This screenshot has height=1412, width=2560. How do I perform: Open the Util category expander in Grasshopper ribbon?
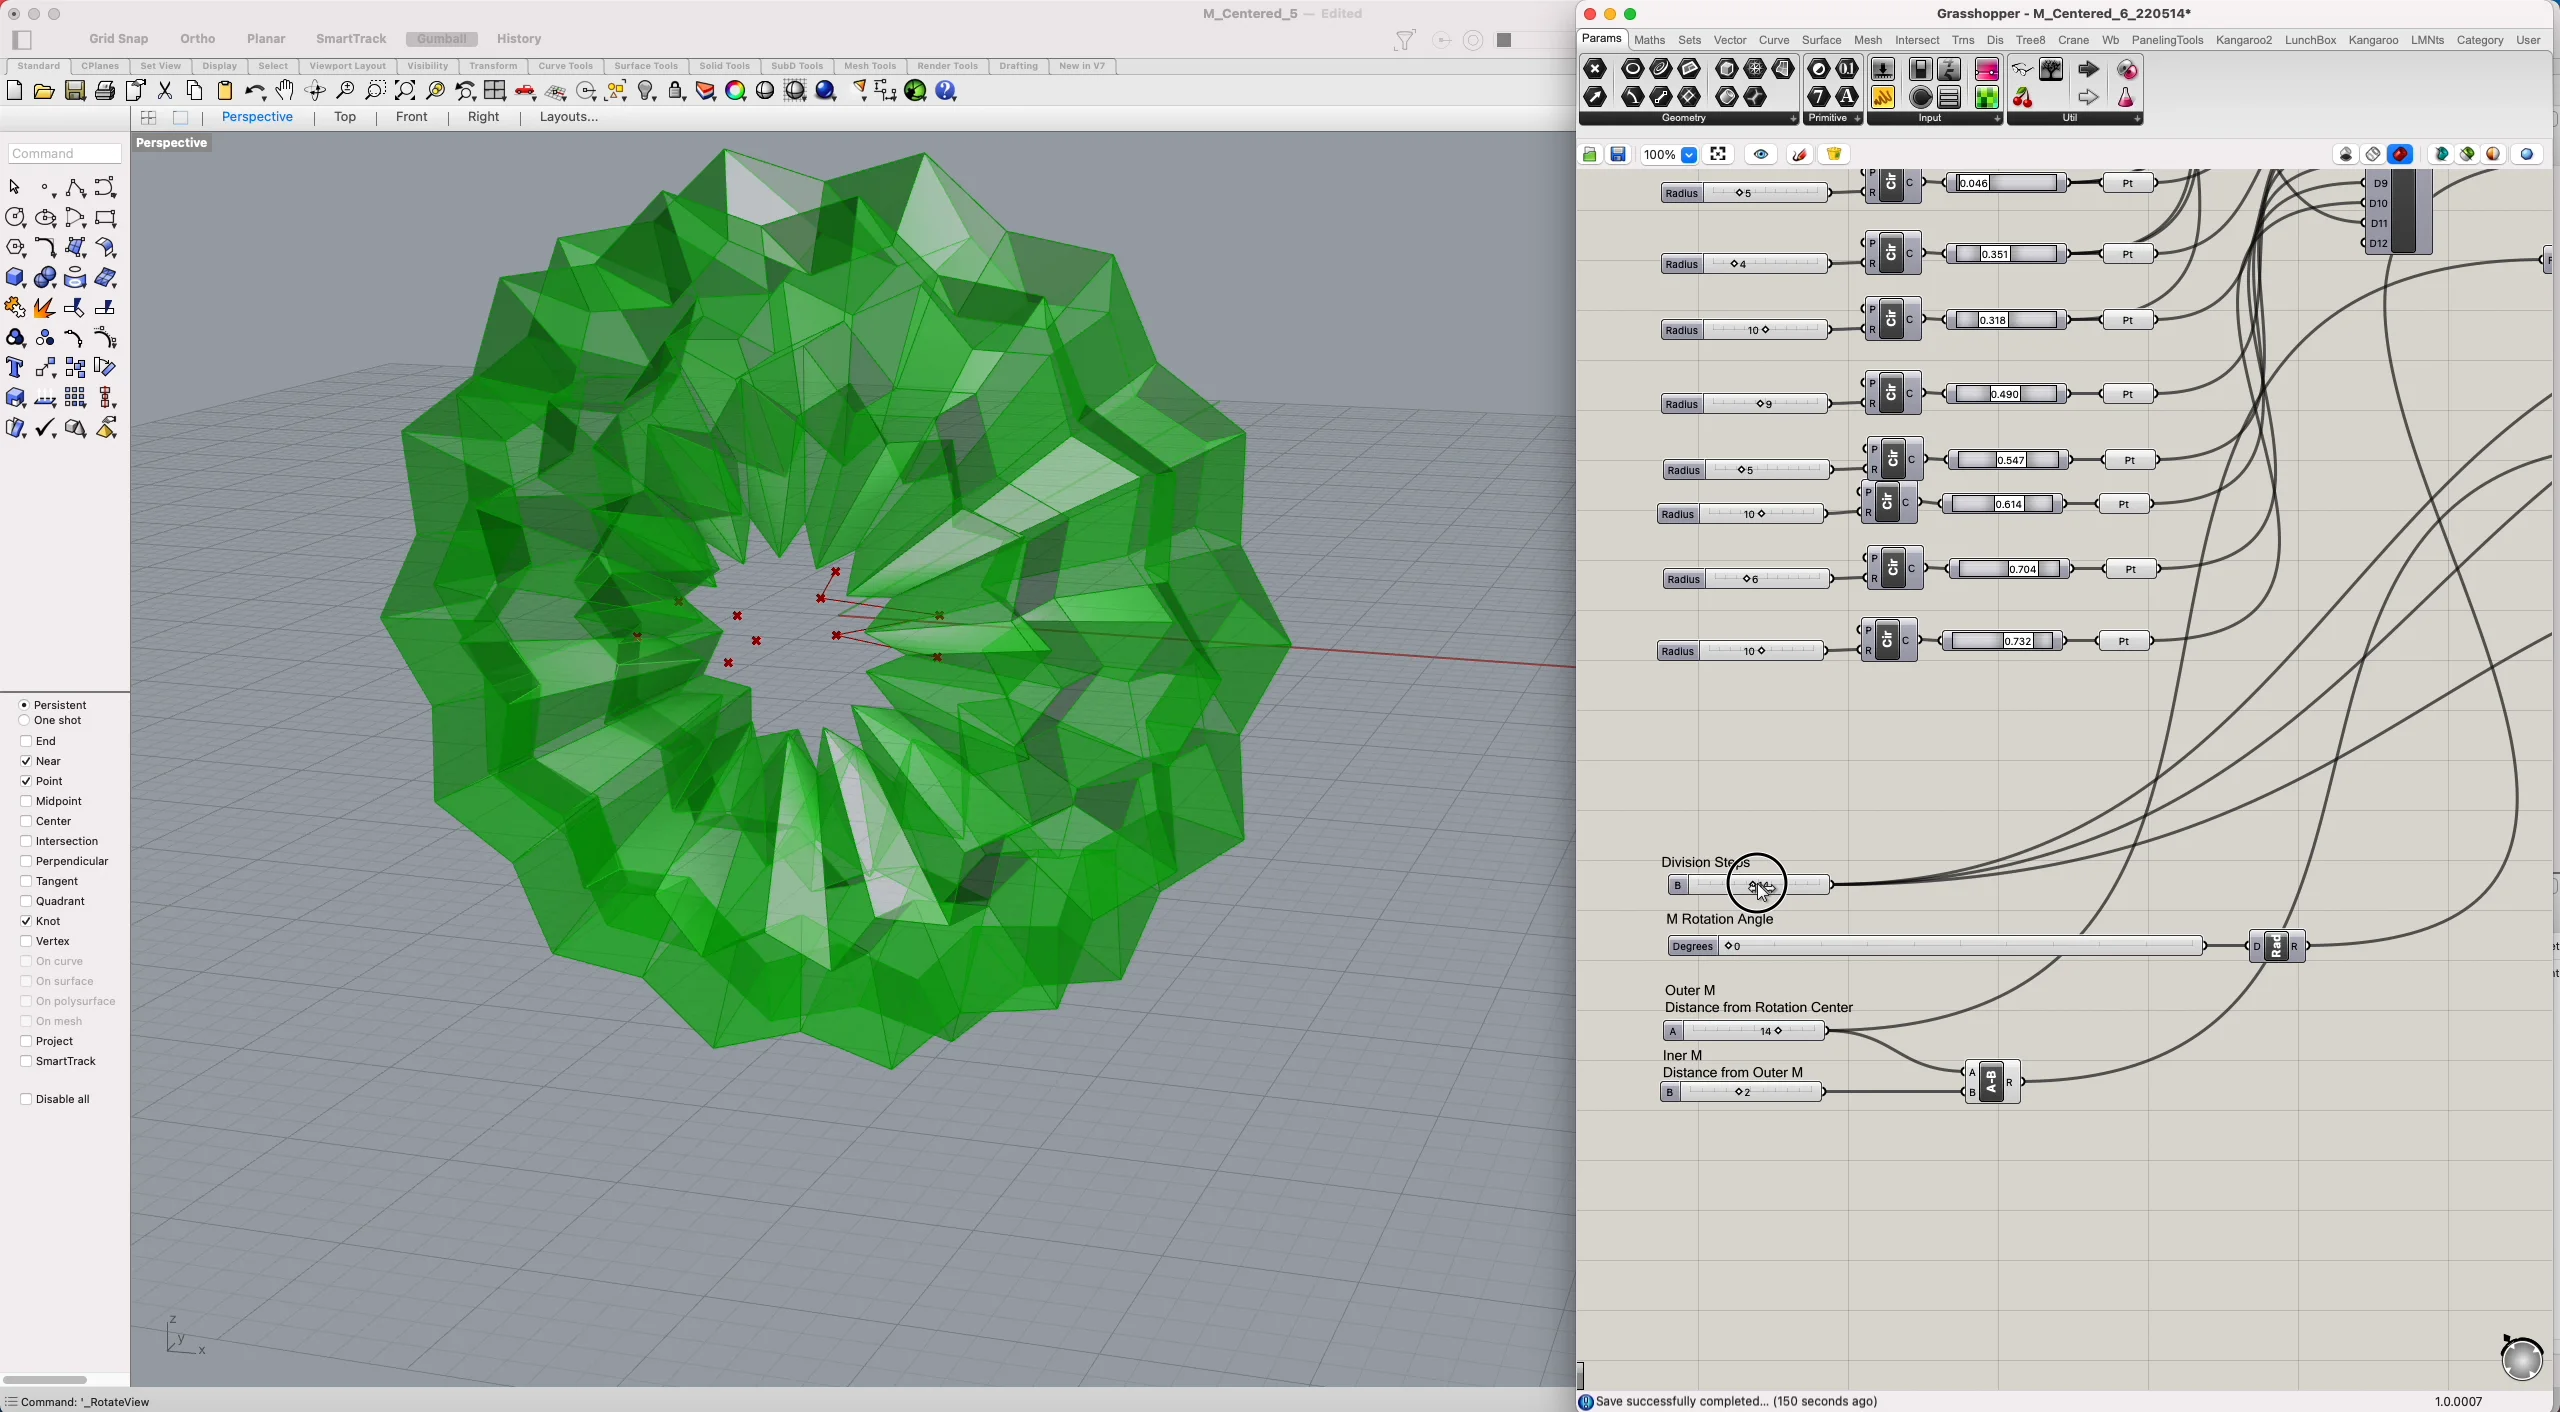coord(2136,118)
